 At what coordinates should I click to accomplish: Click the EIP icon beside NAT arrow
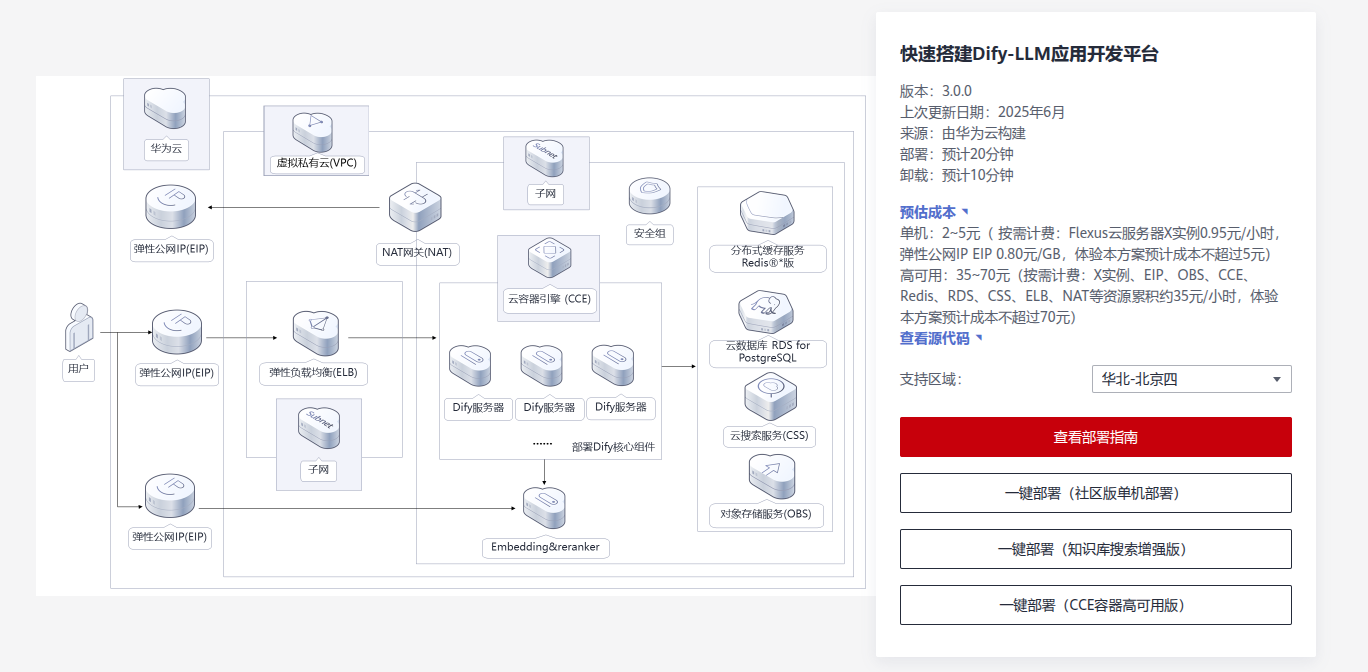tap(170, 209)
